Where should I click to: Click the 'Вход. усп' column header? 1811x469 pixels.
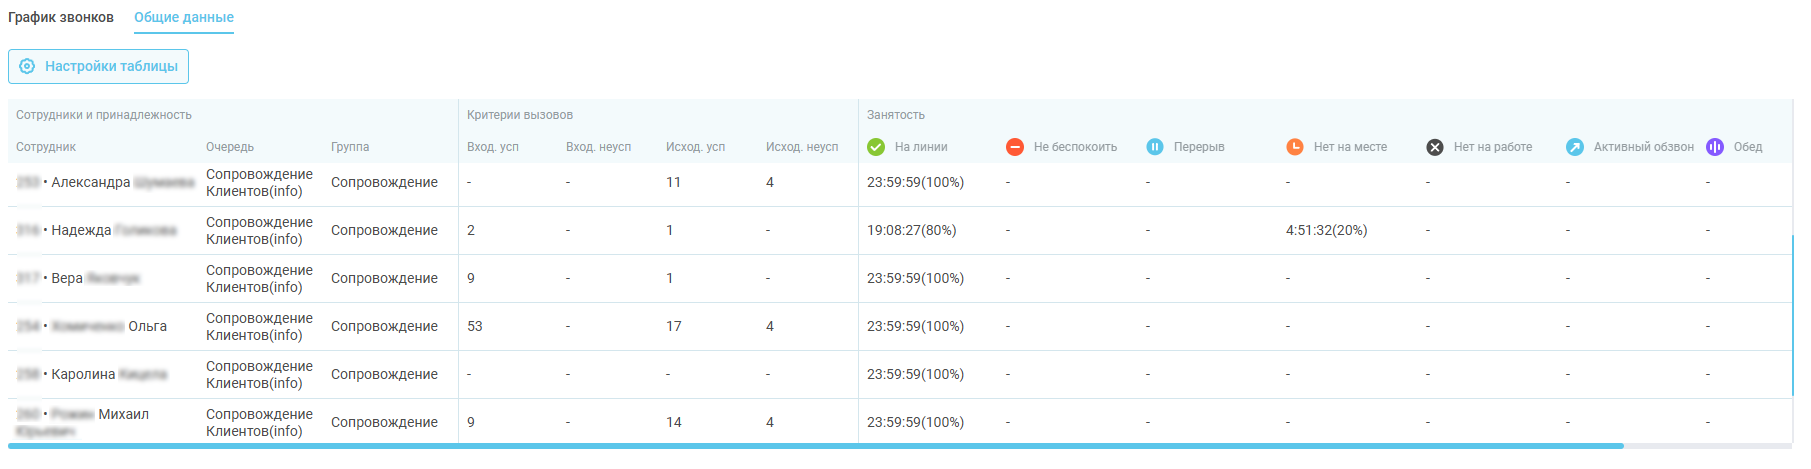click(493, 147)
